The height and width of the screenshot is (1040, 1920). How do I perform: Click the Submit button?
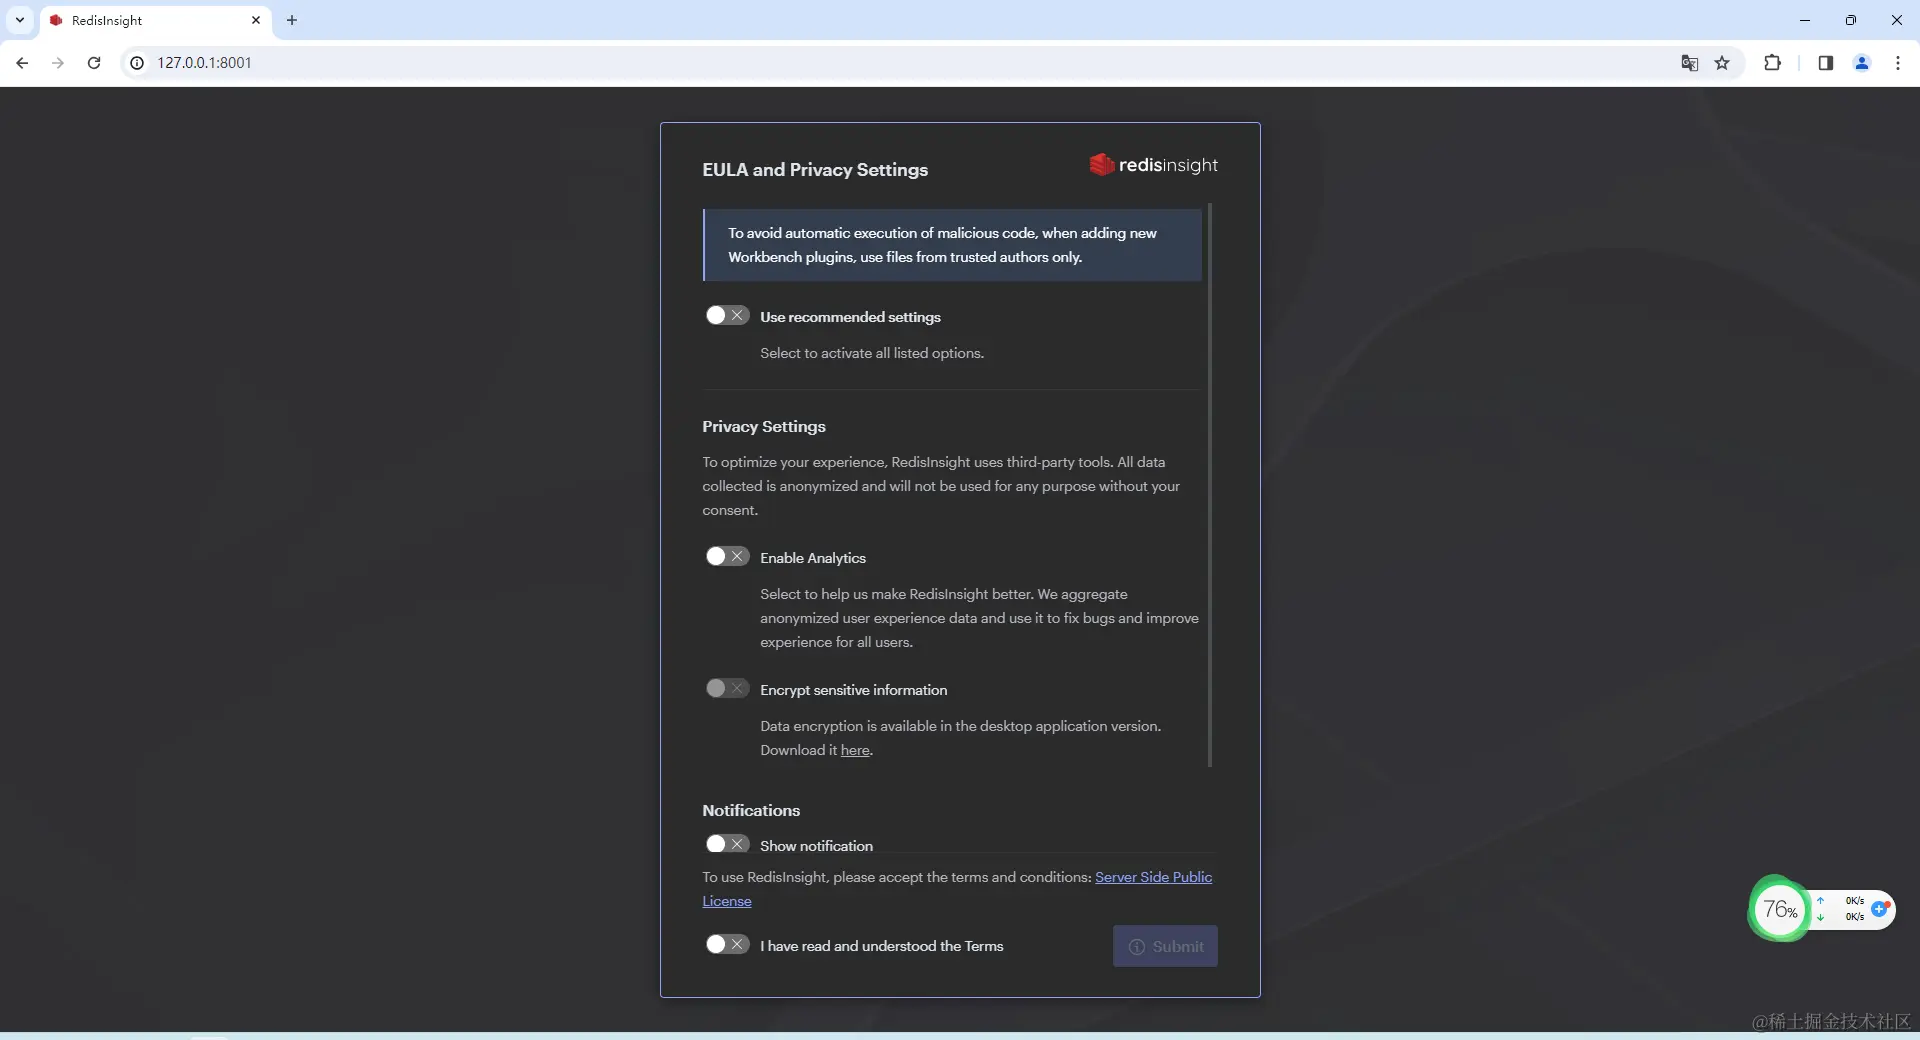1165,946
